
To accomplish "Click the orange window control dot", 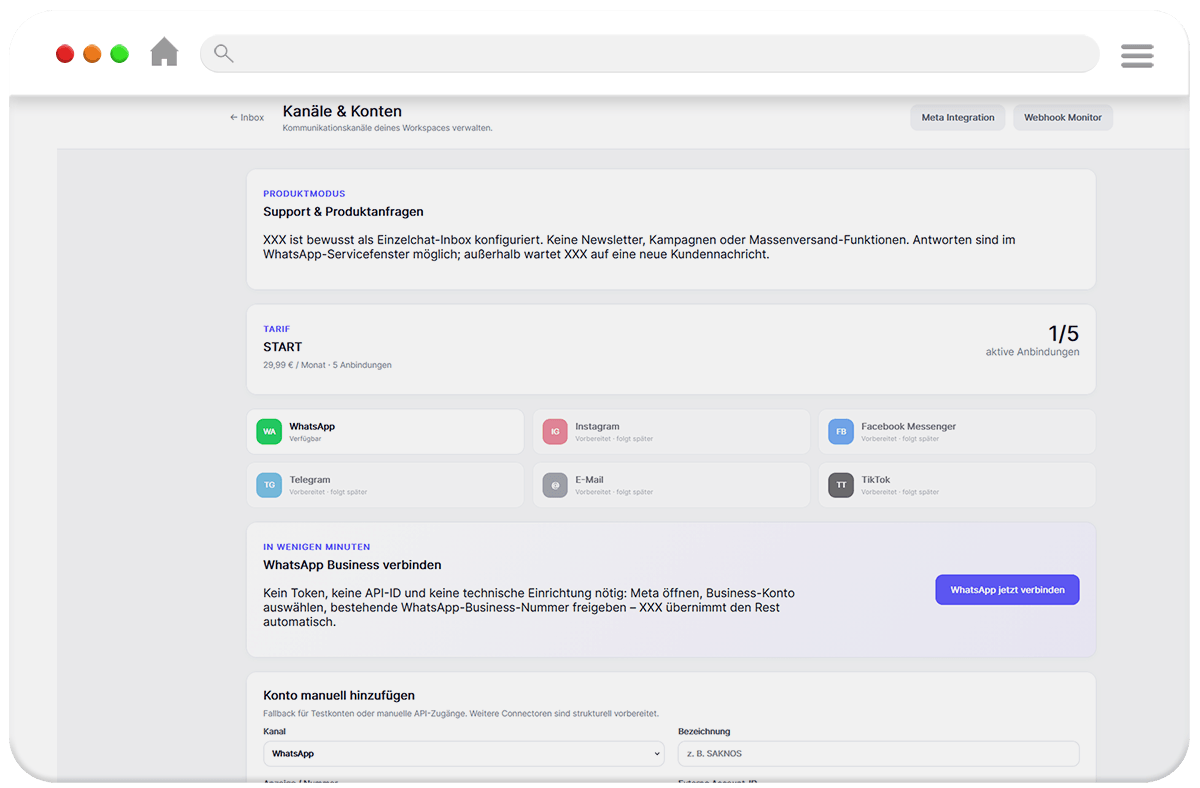I will (92, 54).
